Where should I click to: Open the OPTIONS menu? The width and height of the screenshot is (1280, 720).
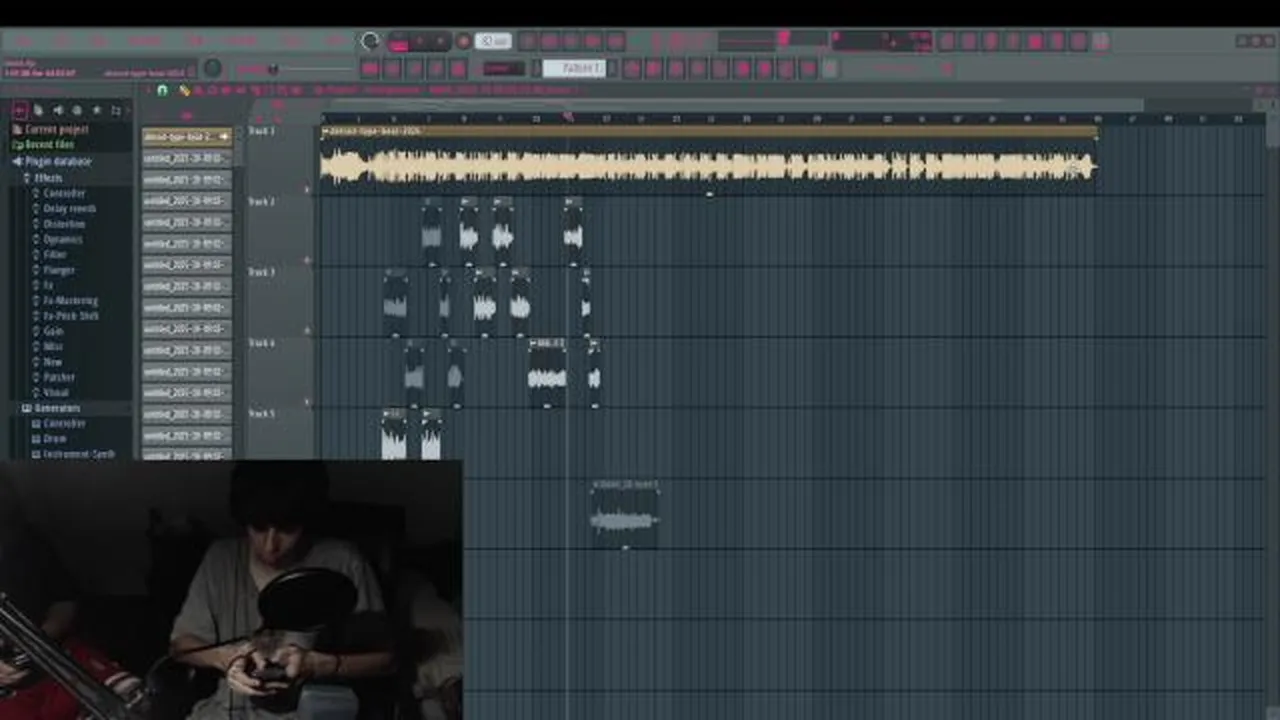240,41
